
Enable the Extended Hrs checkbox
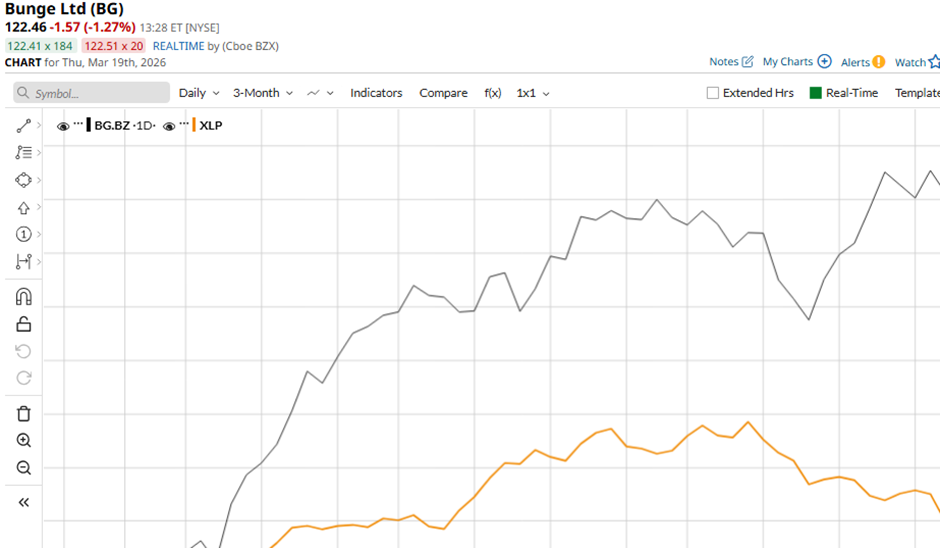tap(712, 93)
